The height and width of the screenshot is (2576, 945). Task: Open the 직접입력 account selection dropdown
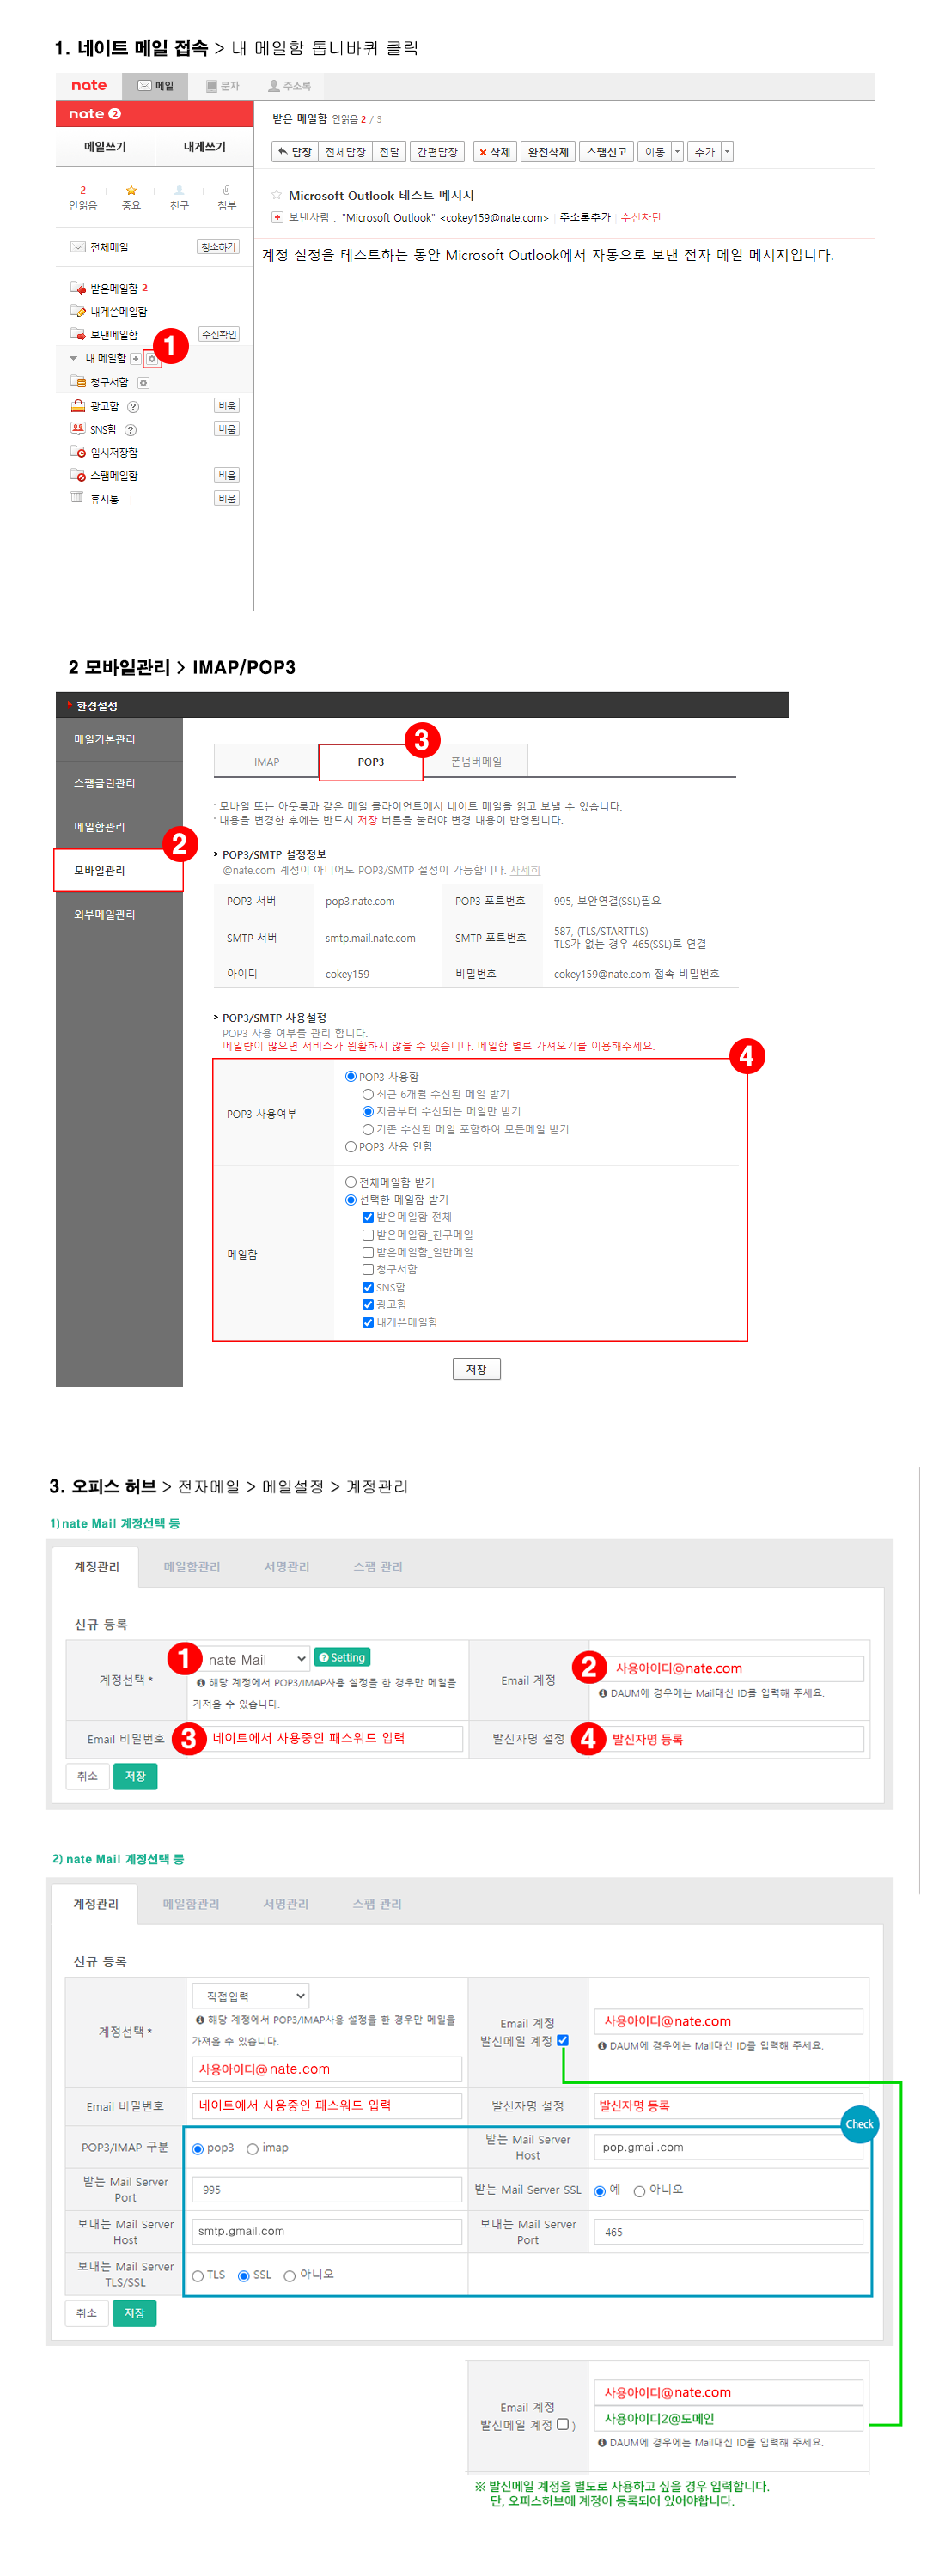point(250,1996)
